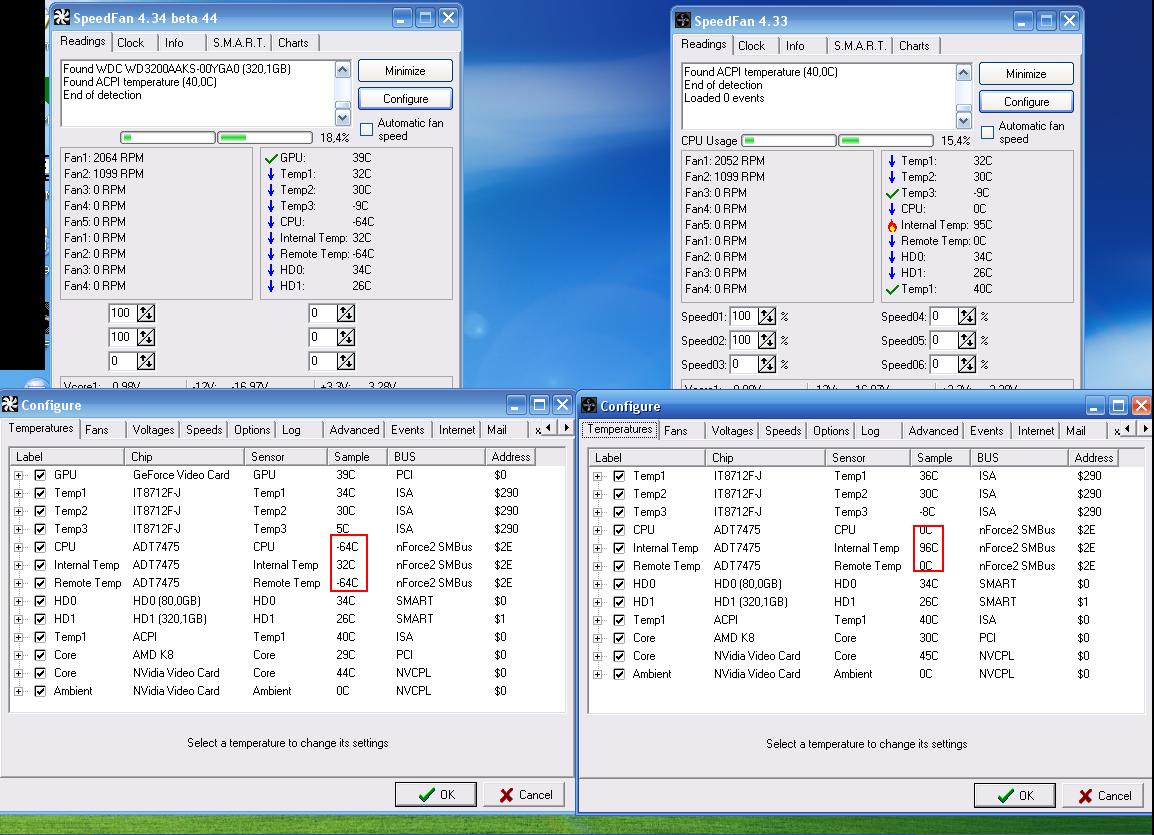Expand the AMD K8 Core row in left Configure dialog
1154x835 pixels.
(x=18, y=655)
